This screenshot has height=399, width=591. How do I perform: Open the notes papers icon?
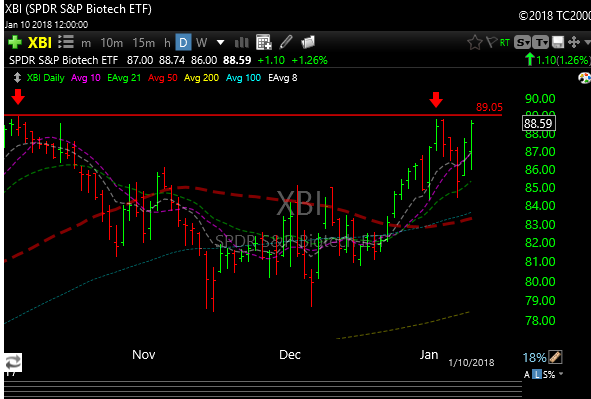[308, 42]
